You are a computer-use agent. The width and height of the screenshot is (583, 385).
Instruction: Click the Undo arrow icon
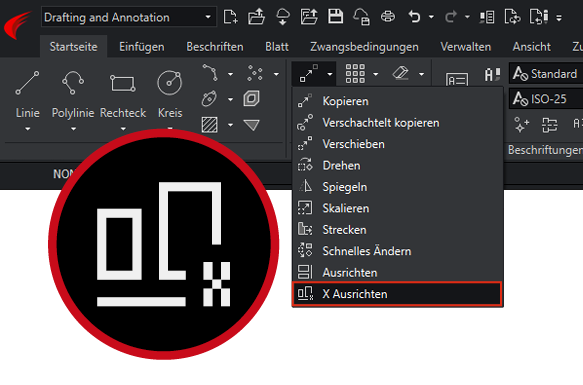[414, 17]
